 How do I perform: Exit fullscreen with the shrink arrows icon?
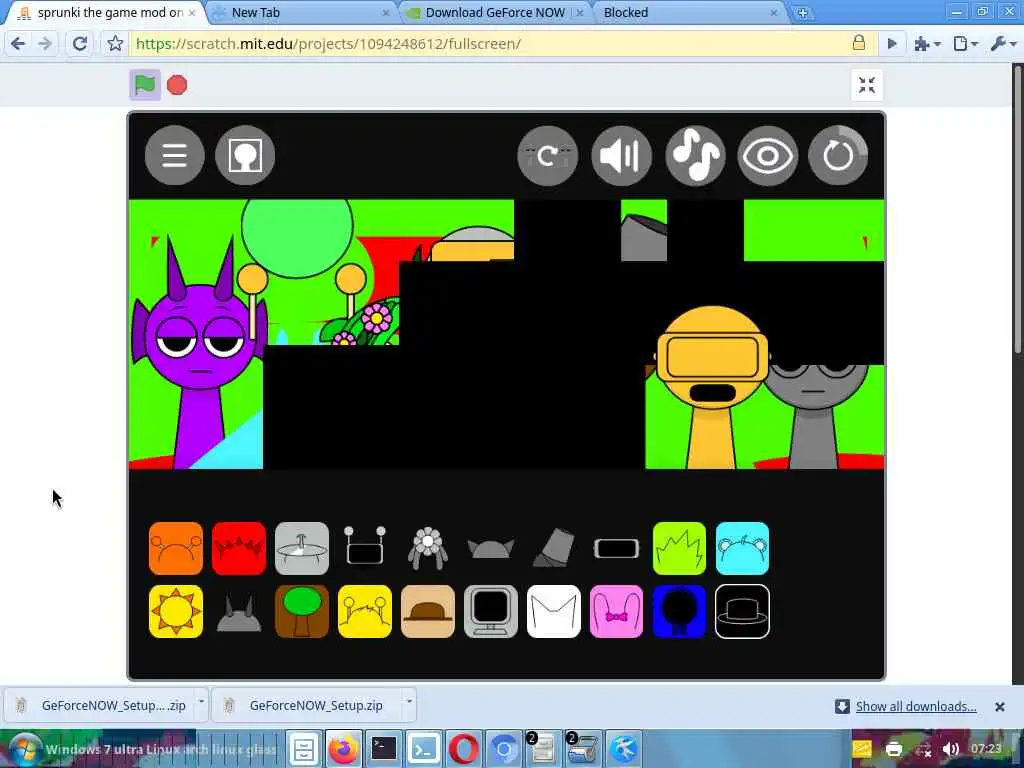(867, 85)
